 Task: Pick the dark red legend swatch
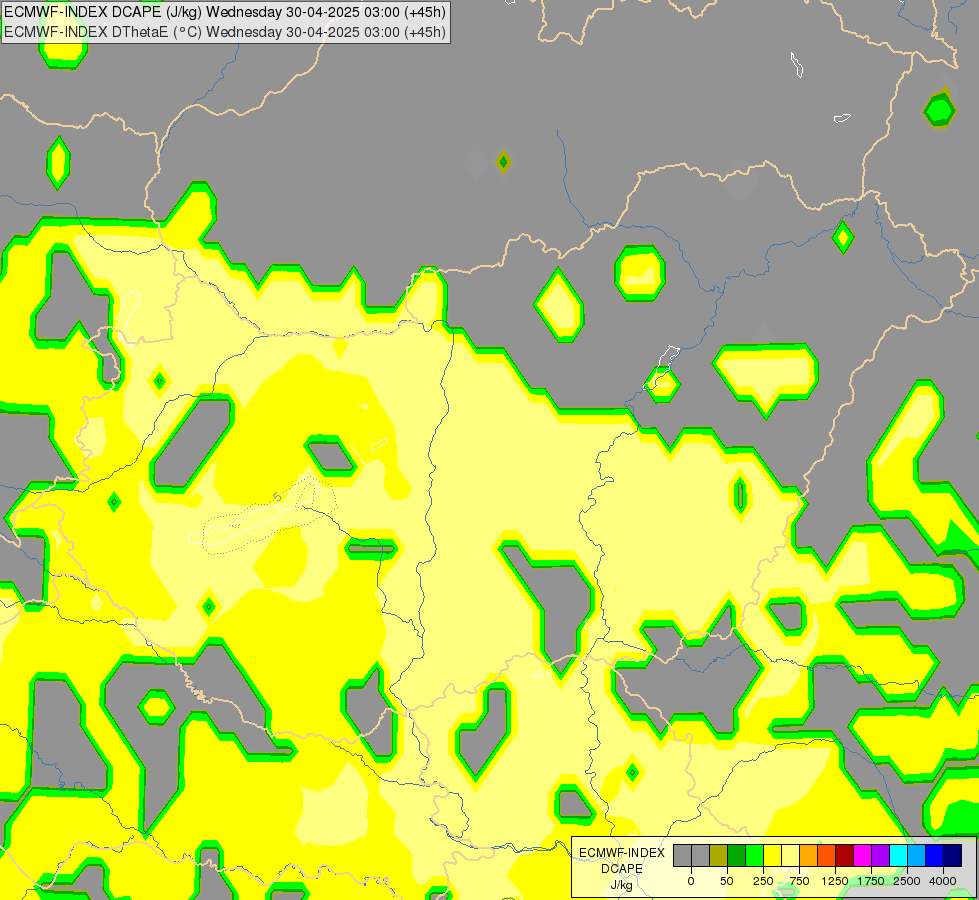844,855
